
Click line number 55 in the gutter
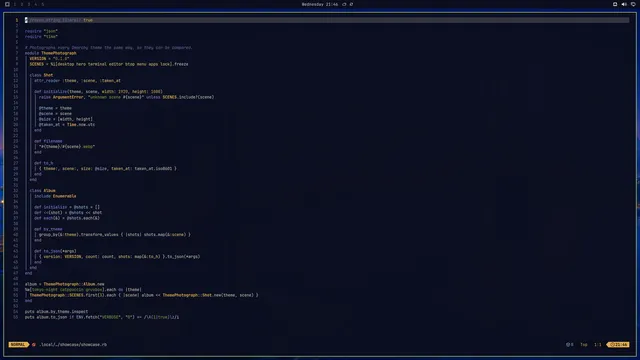point(16,317)
